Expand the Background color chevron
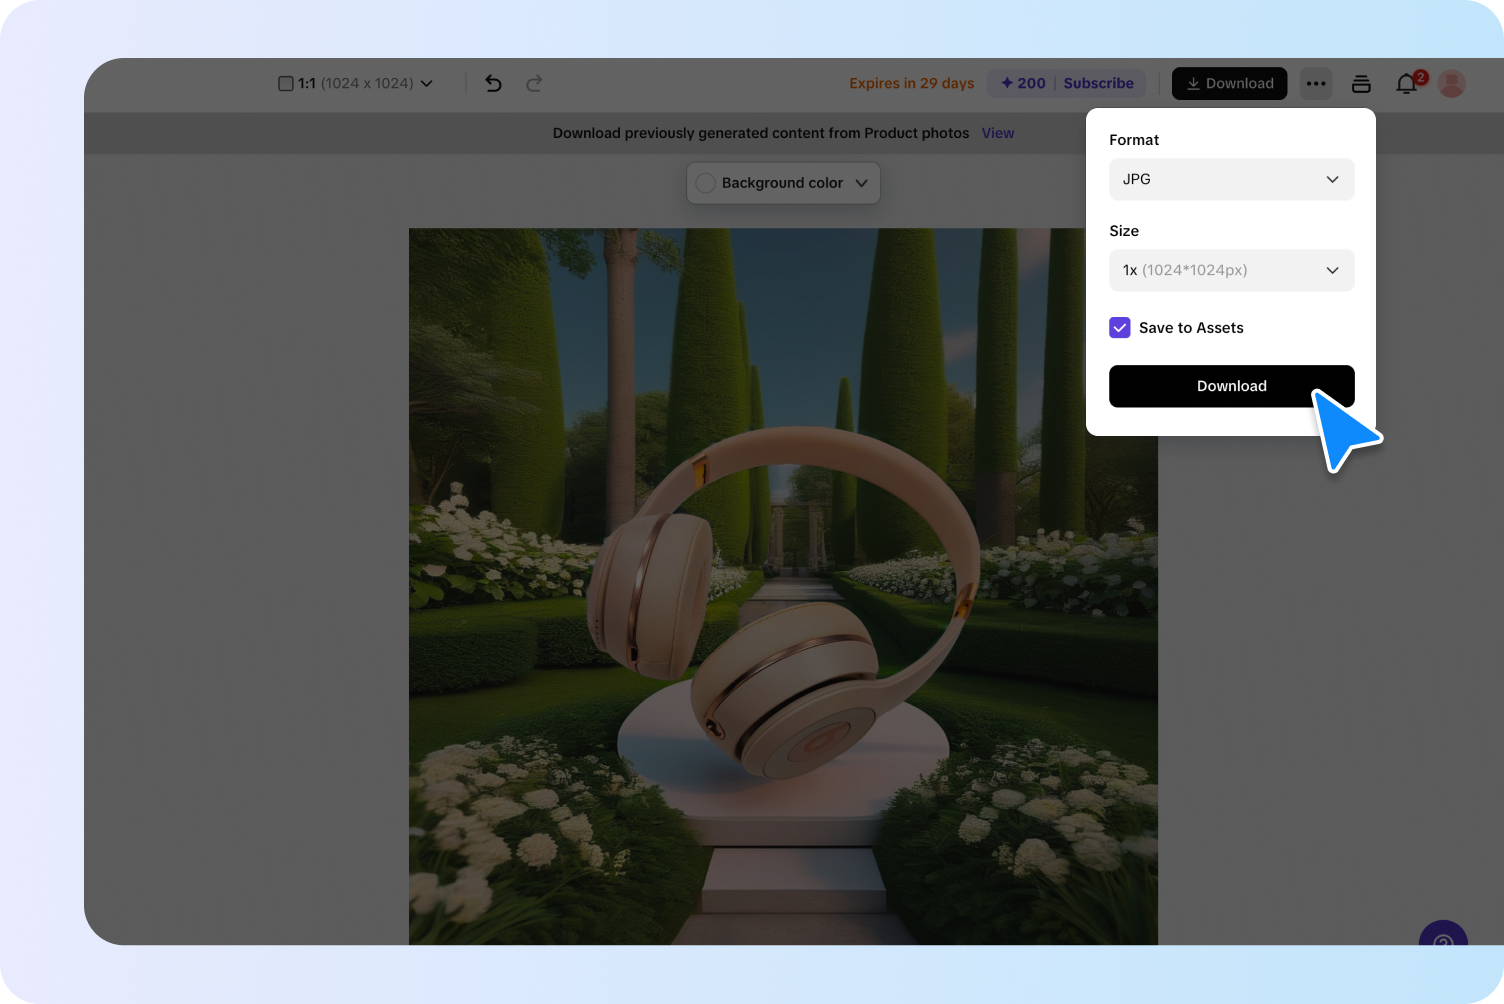This screenshot has width=1504, height=1004. click(861, 183)
